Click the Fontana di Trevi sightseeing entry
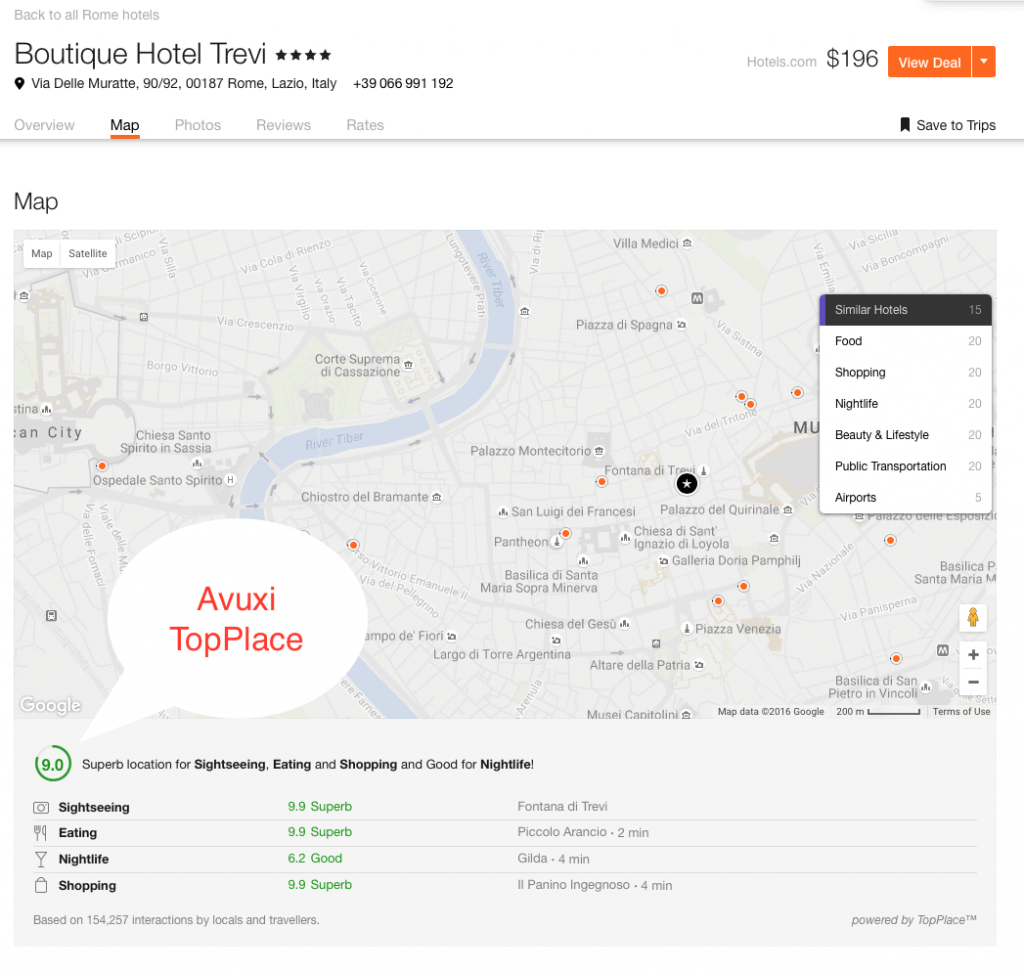 click(562, 806)
